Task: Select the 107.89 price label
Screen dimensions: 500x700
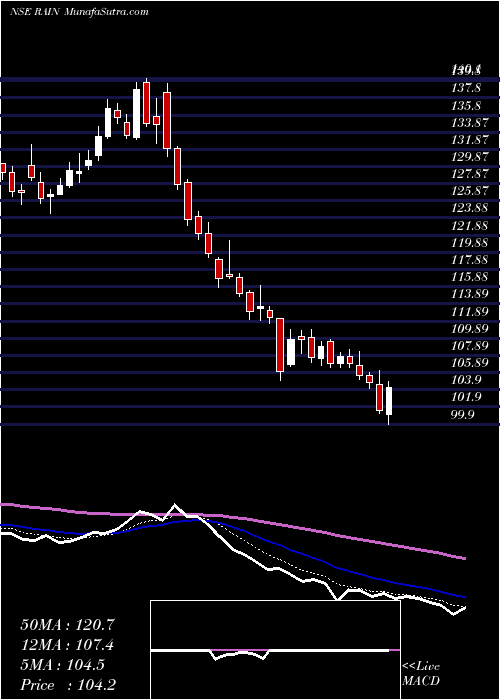Action: [x=469, y=345]
